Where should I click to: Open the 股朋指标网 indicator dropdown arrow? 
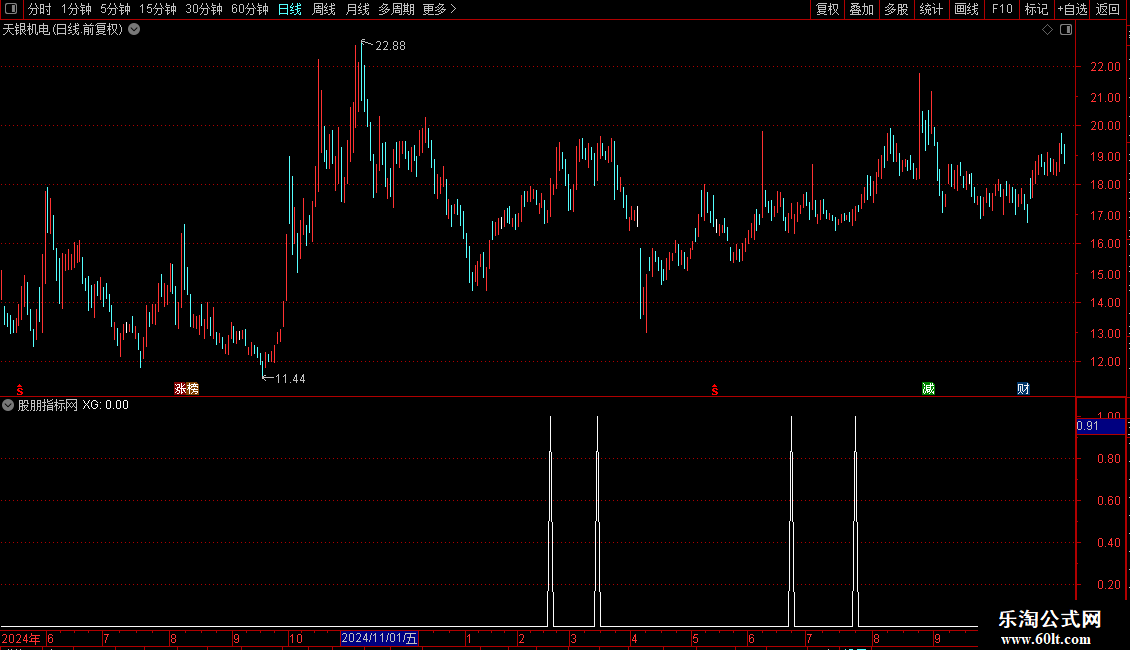point(8,405)
